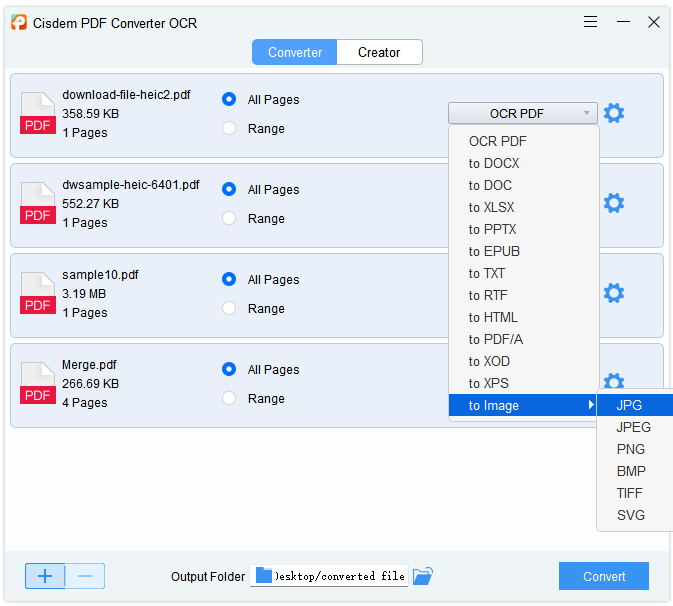This screenshot has width=673, height=606.
Task: Expand the to Image submenu arrow
Action: (591, 405)
